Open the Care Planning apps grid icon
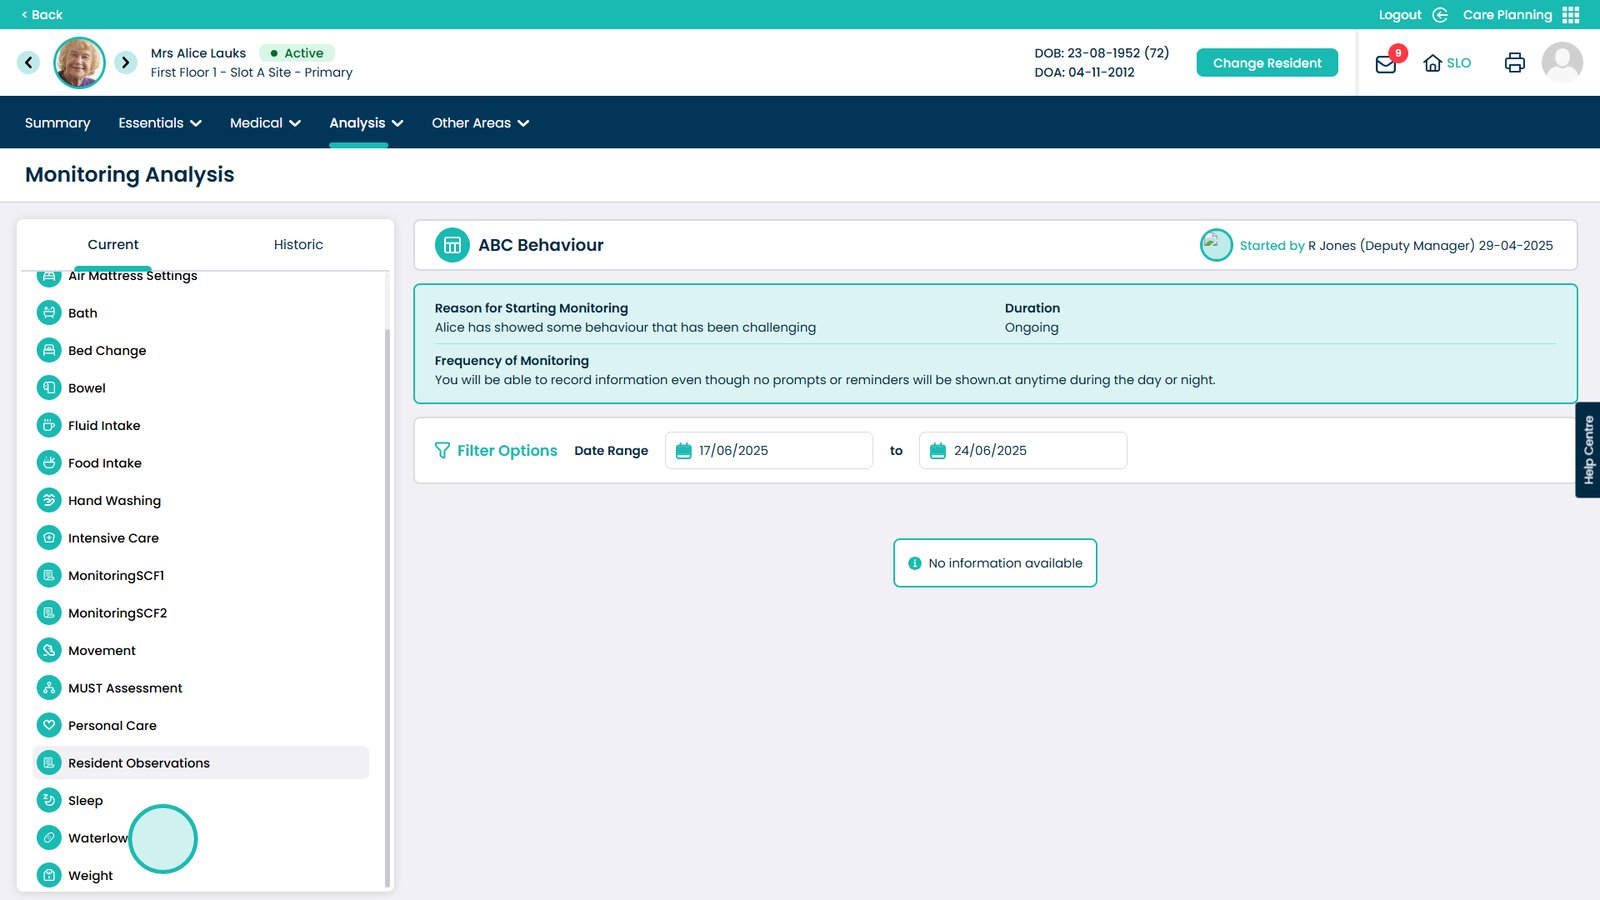The image size is (1600, 900). coord(1571,15)
